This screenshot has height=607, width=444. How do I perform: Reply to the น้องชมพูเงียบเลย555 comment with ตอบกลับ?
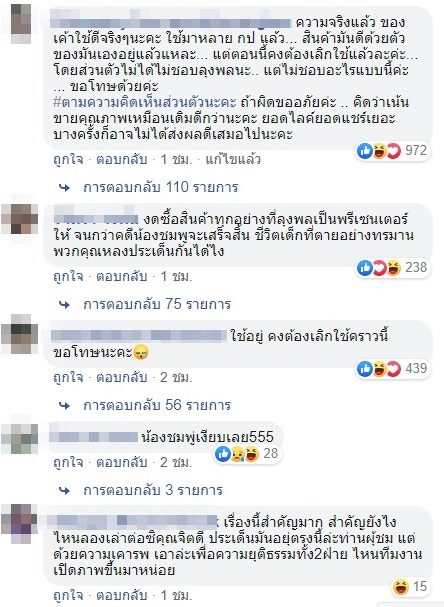tap(122, 463)
